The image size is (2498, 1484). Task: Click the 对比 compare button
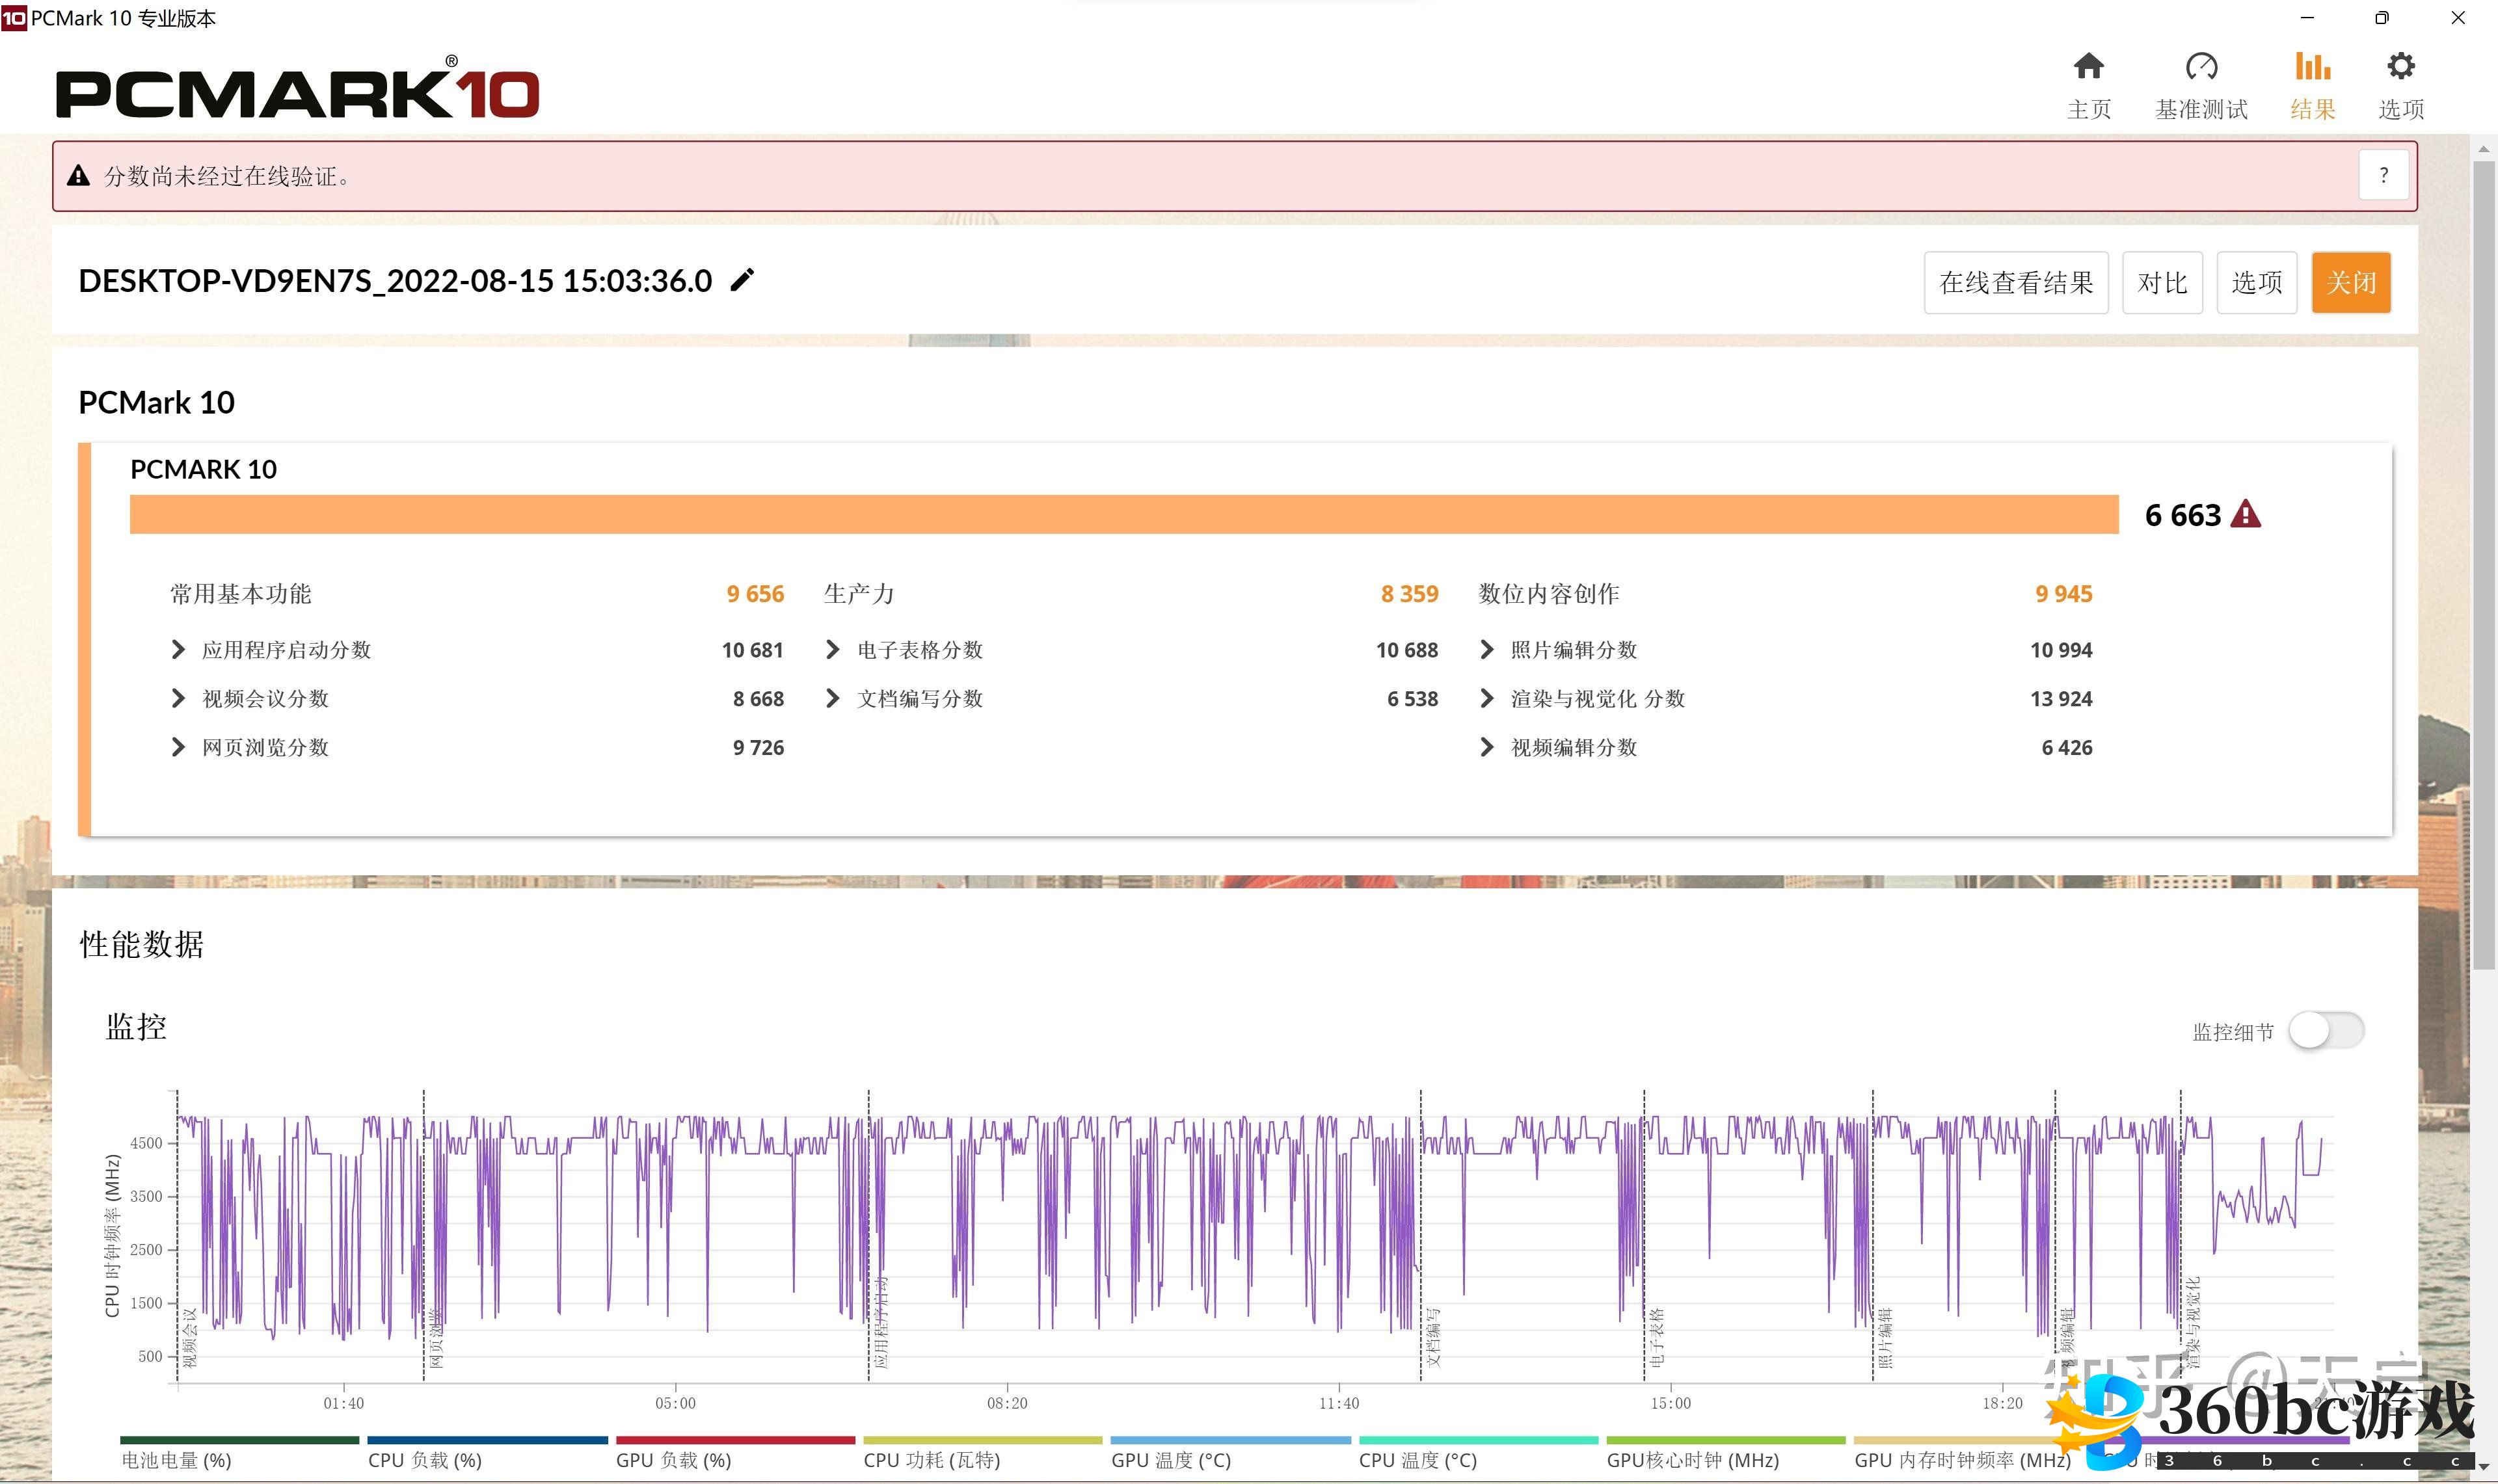[x=2162, y=283]
